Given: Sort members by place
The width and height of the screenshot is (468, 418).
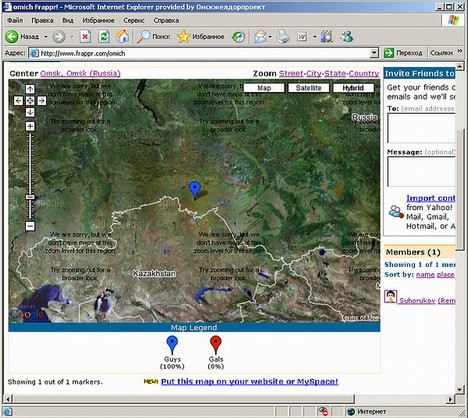Looking at the screenshot, I should coord(446,275).
